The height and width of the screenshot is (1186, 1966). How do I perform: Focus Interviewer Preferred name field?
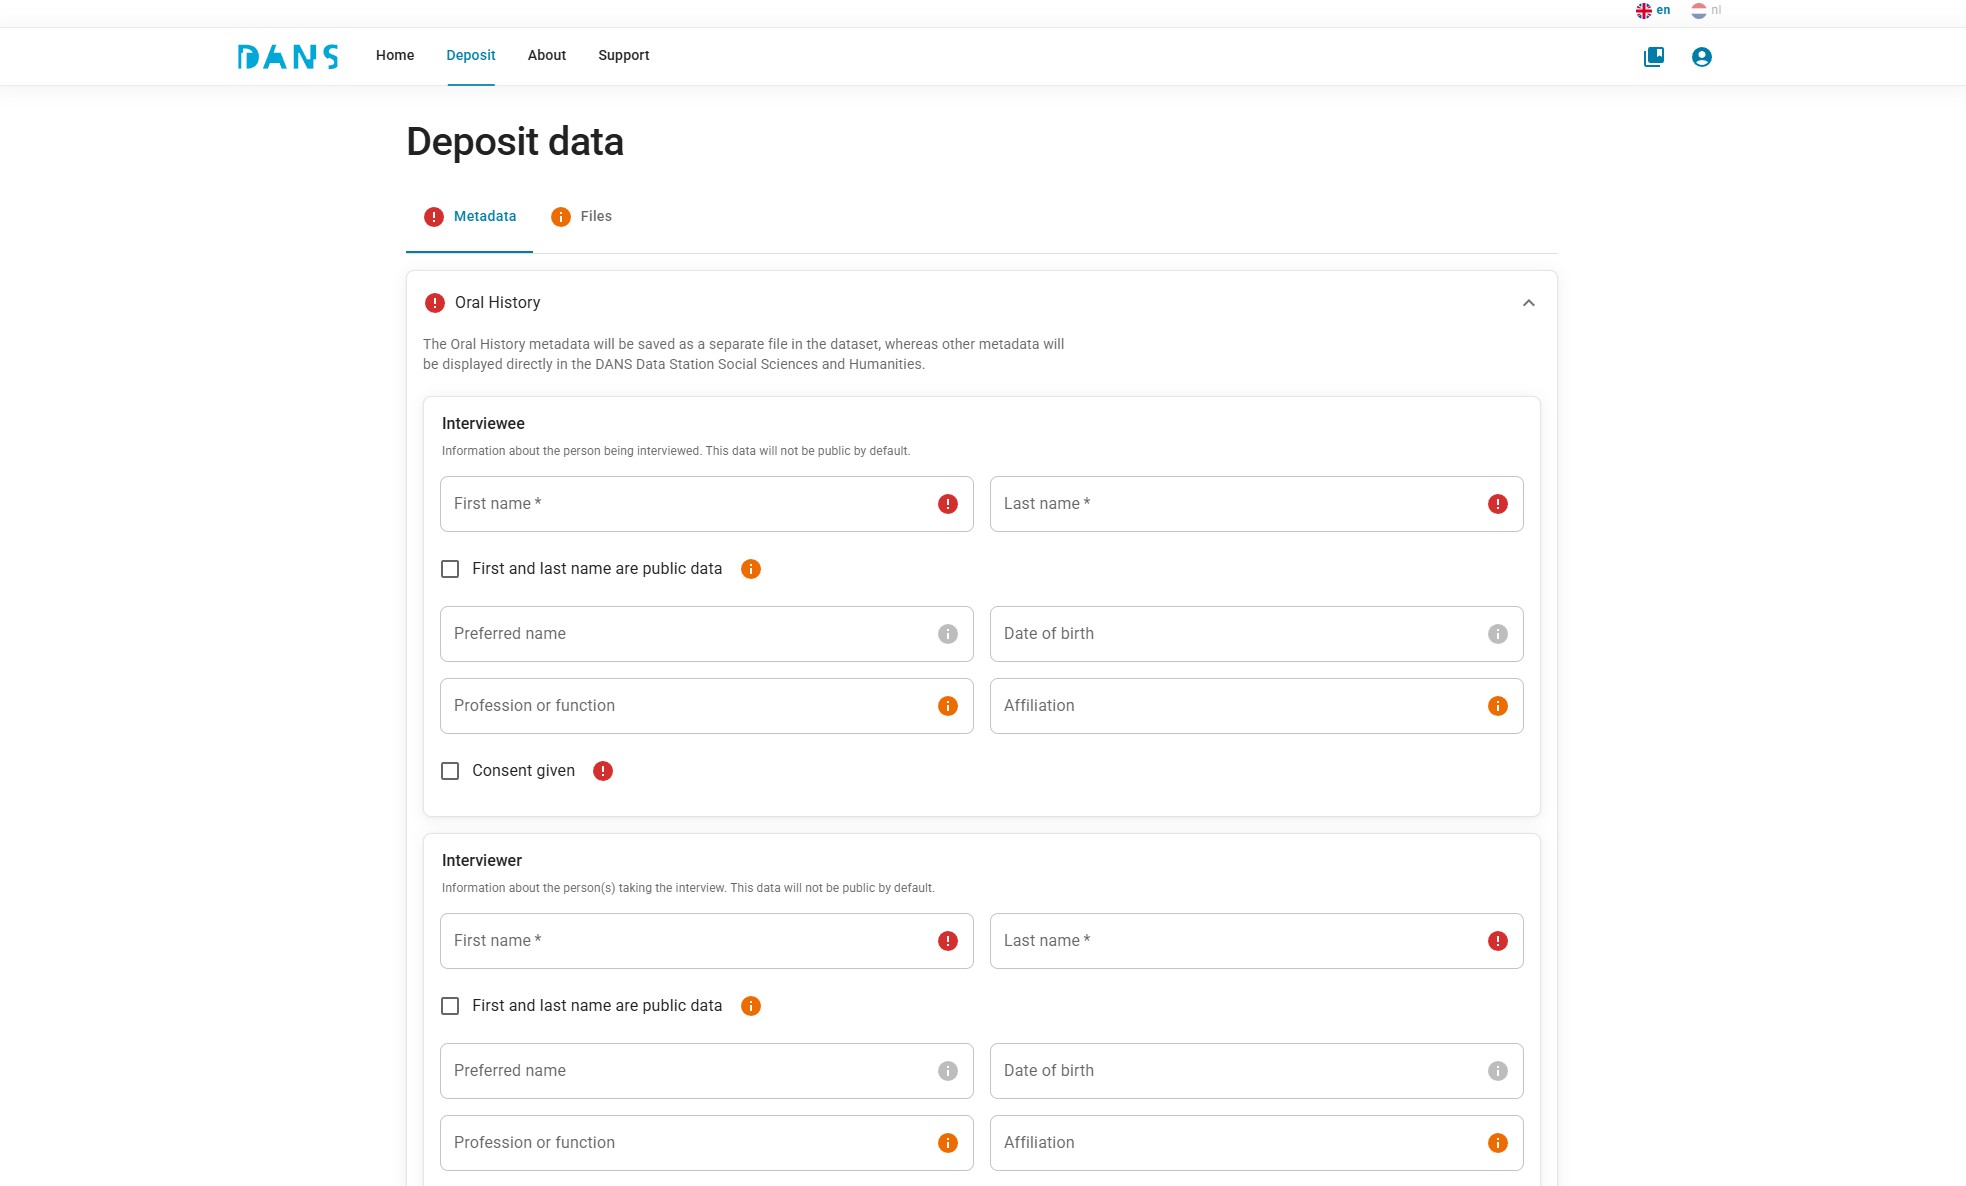[706, 1071]
